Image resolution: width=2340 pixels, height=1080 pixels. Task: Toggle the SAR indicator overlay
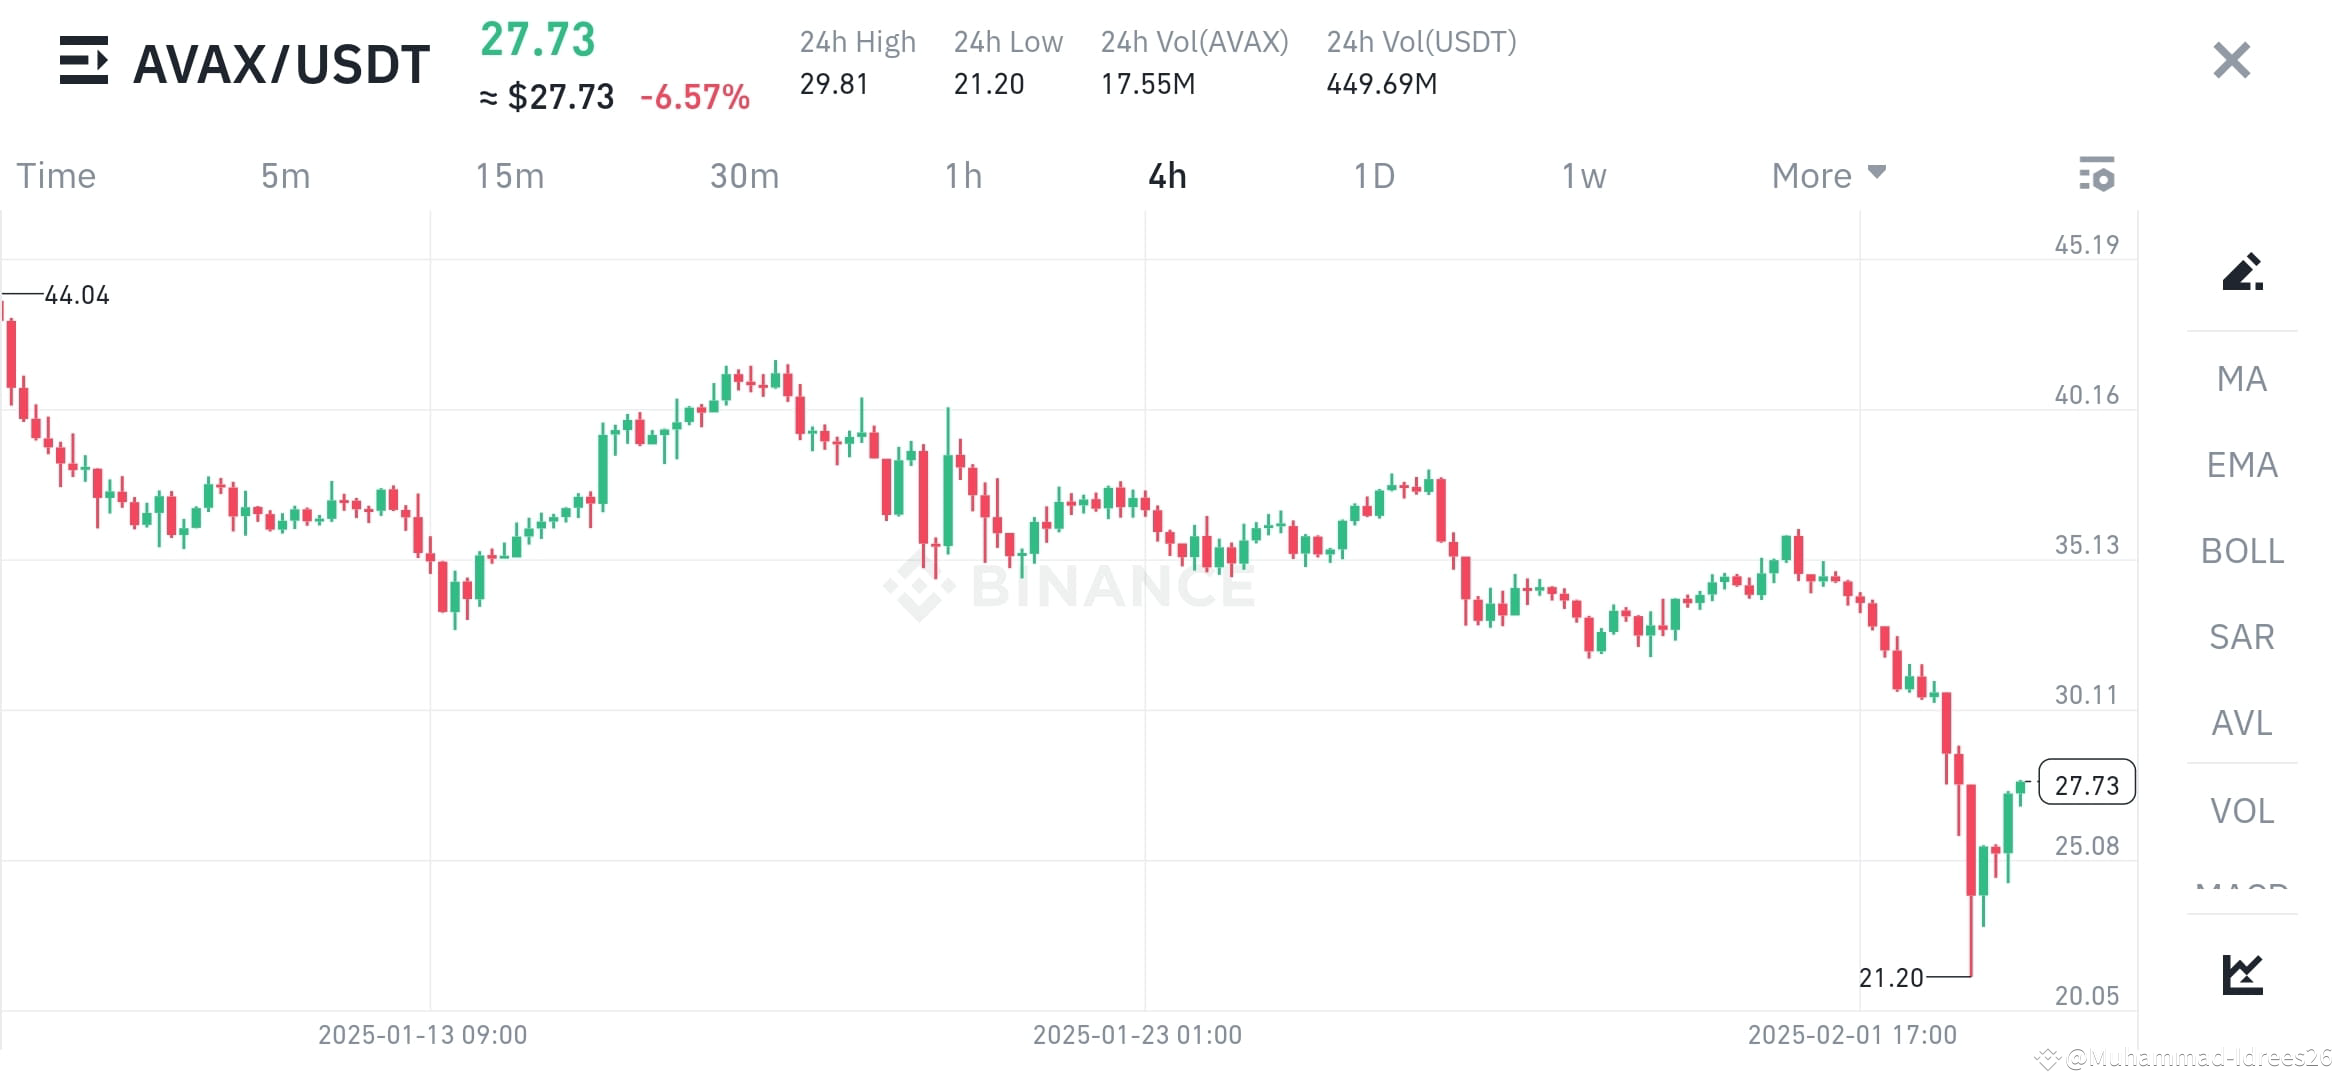tap(2242, 637)
